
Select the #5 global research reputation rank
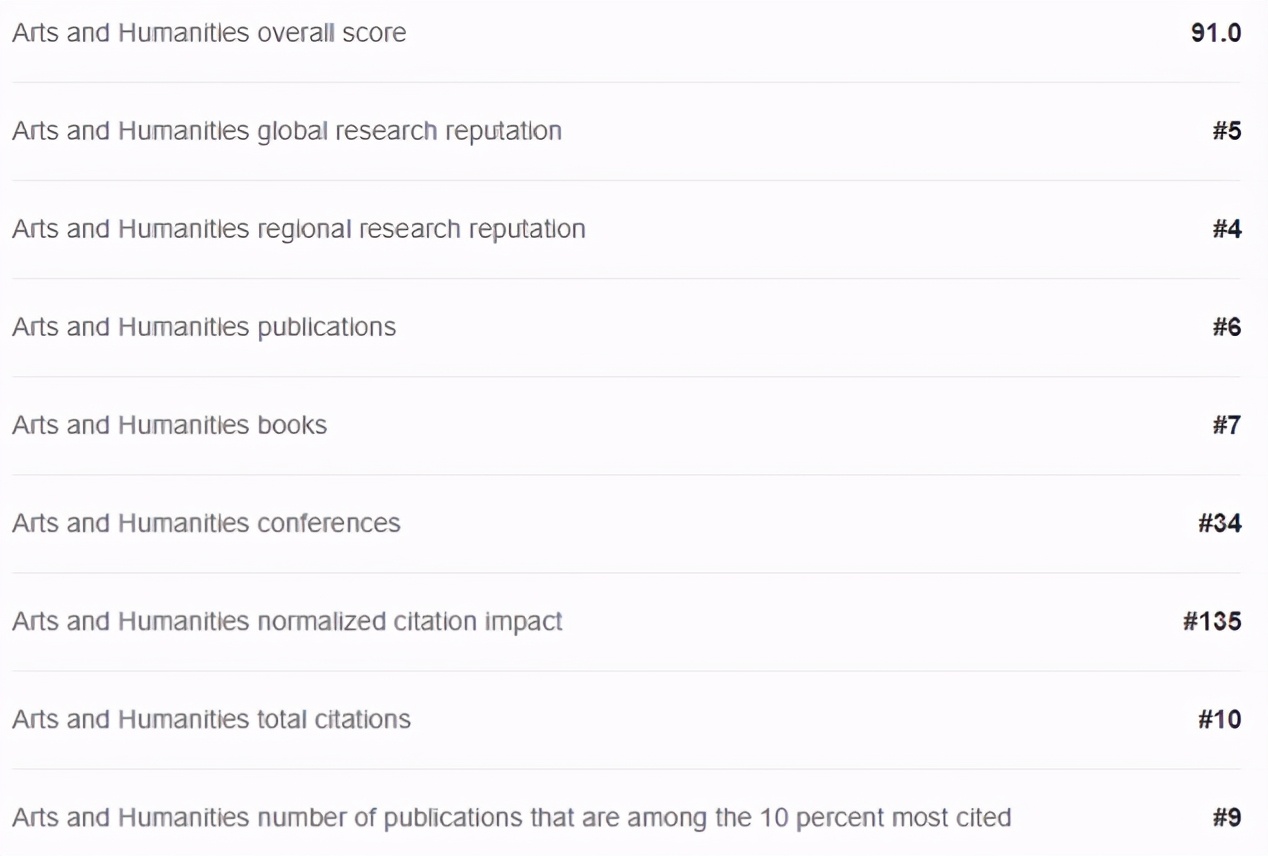(x=1226, y=131)
